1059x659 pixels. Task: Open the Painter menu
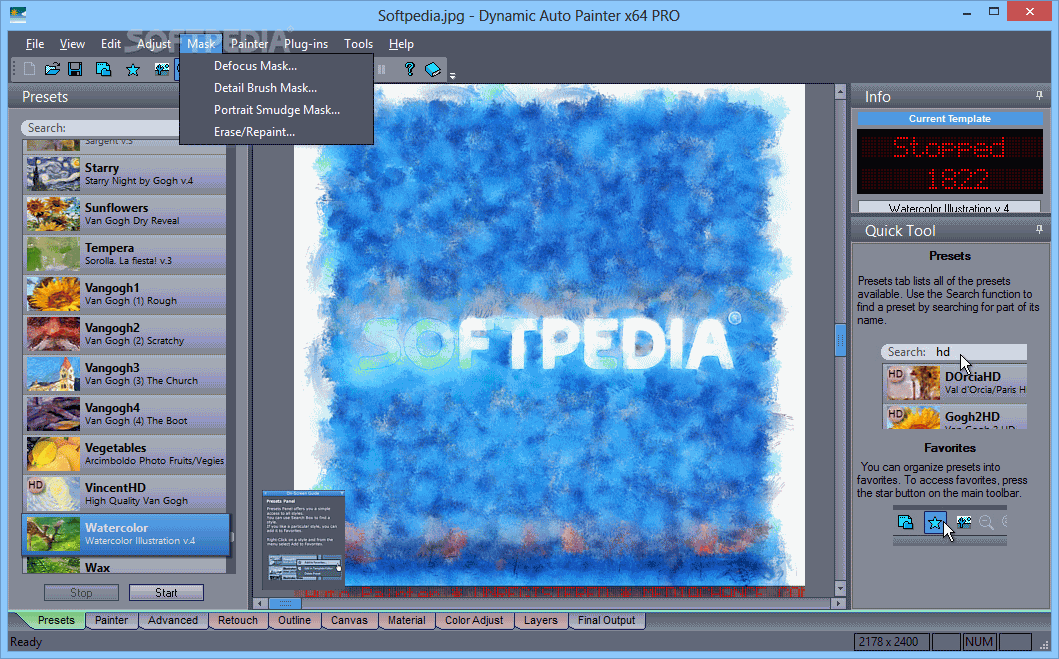point(249,44)
